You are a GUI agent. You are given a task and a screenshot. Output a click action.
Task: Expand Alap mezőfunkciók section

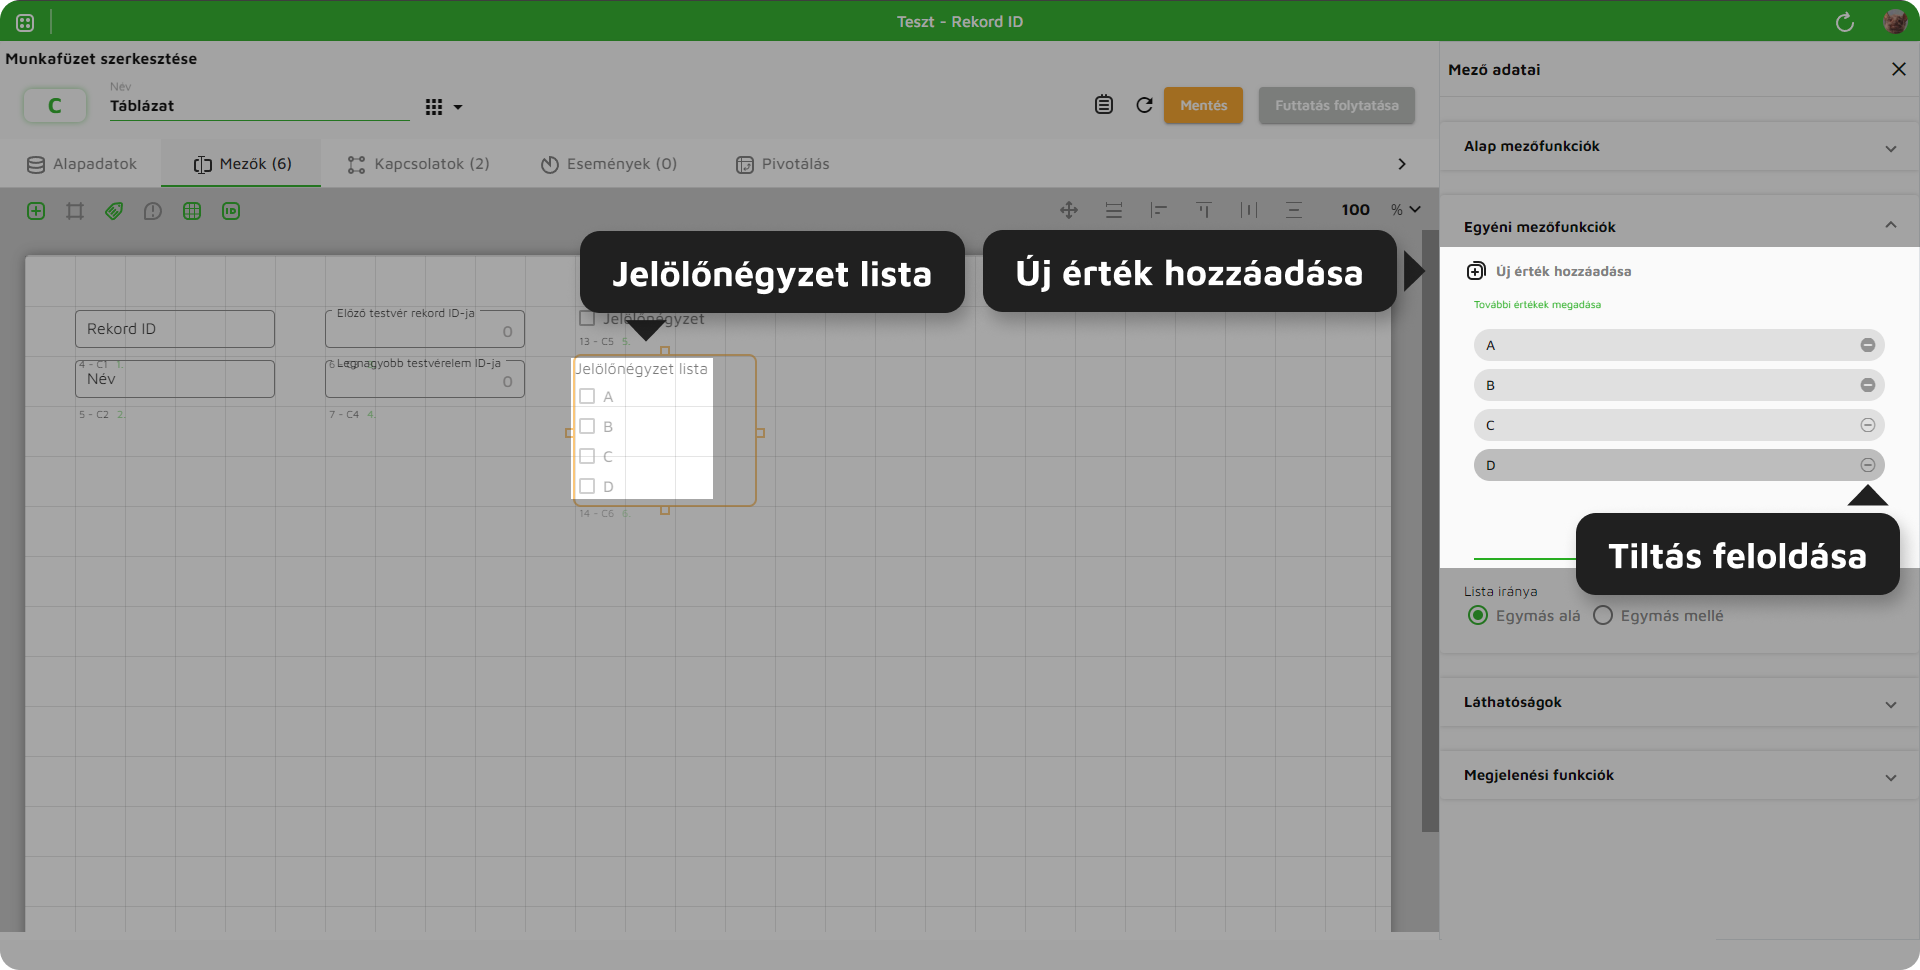pyautogui.click(x=1679, y=147)
